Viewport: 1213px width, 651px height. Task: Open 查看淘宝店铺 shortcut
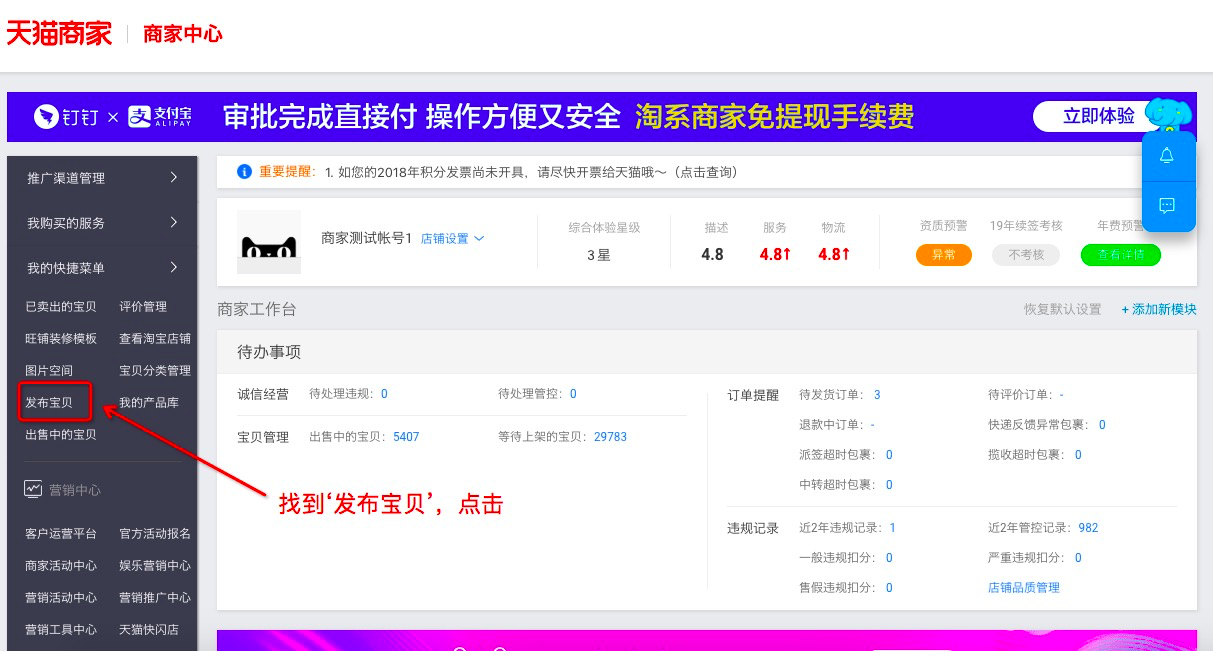pos(155,339)
